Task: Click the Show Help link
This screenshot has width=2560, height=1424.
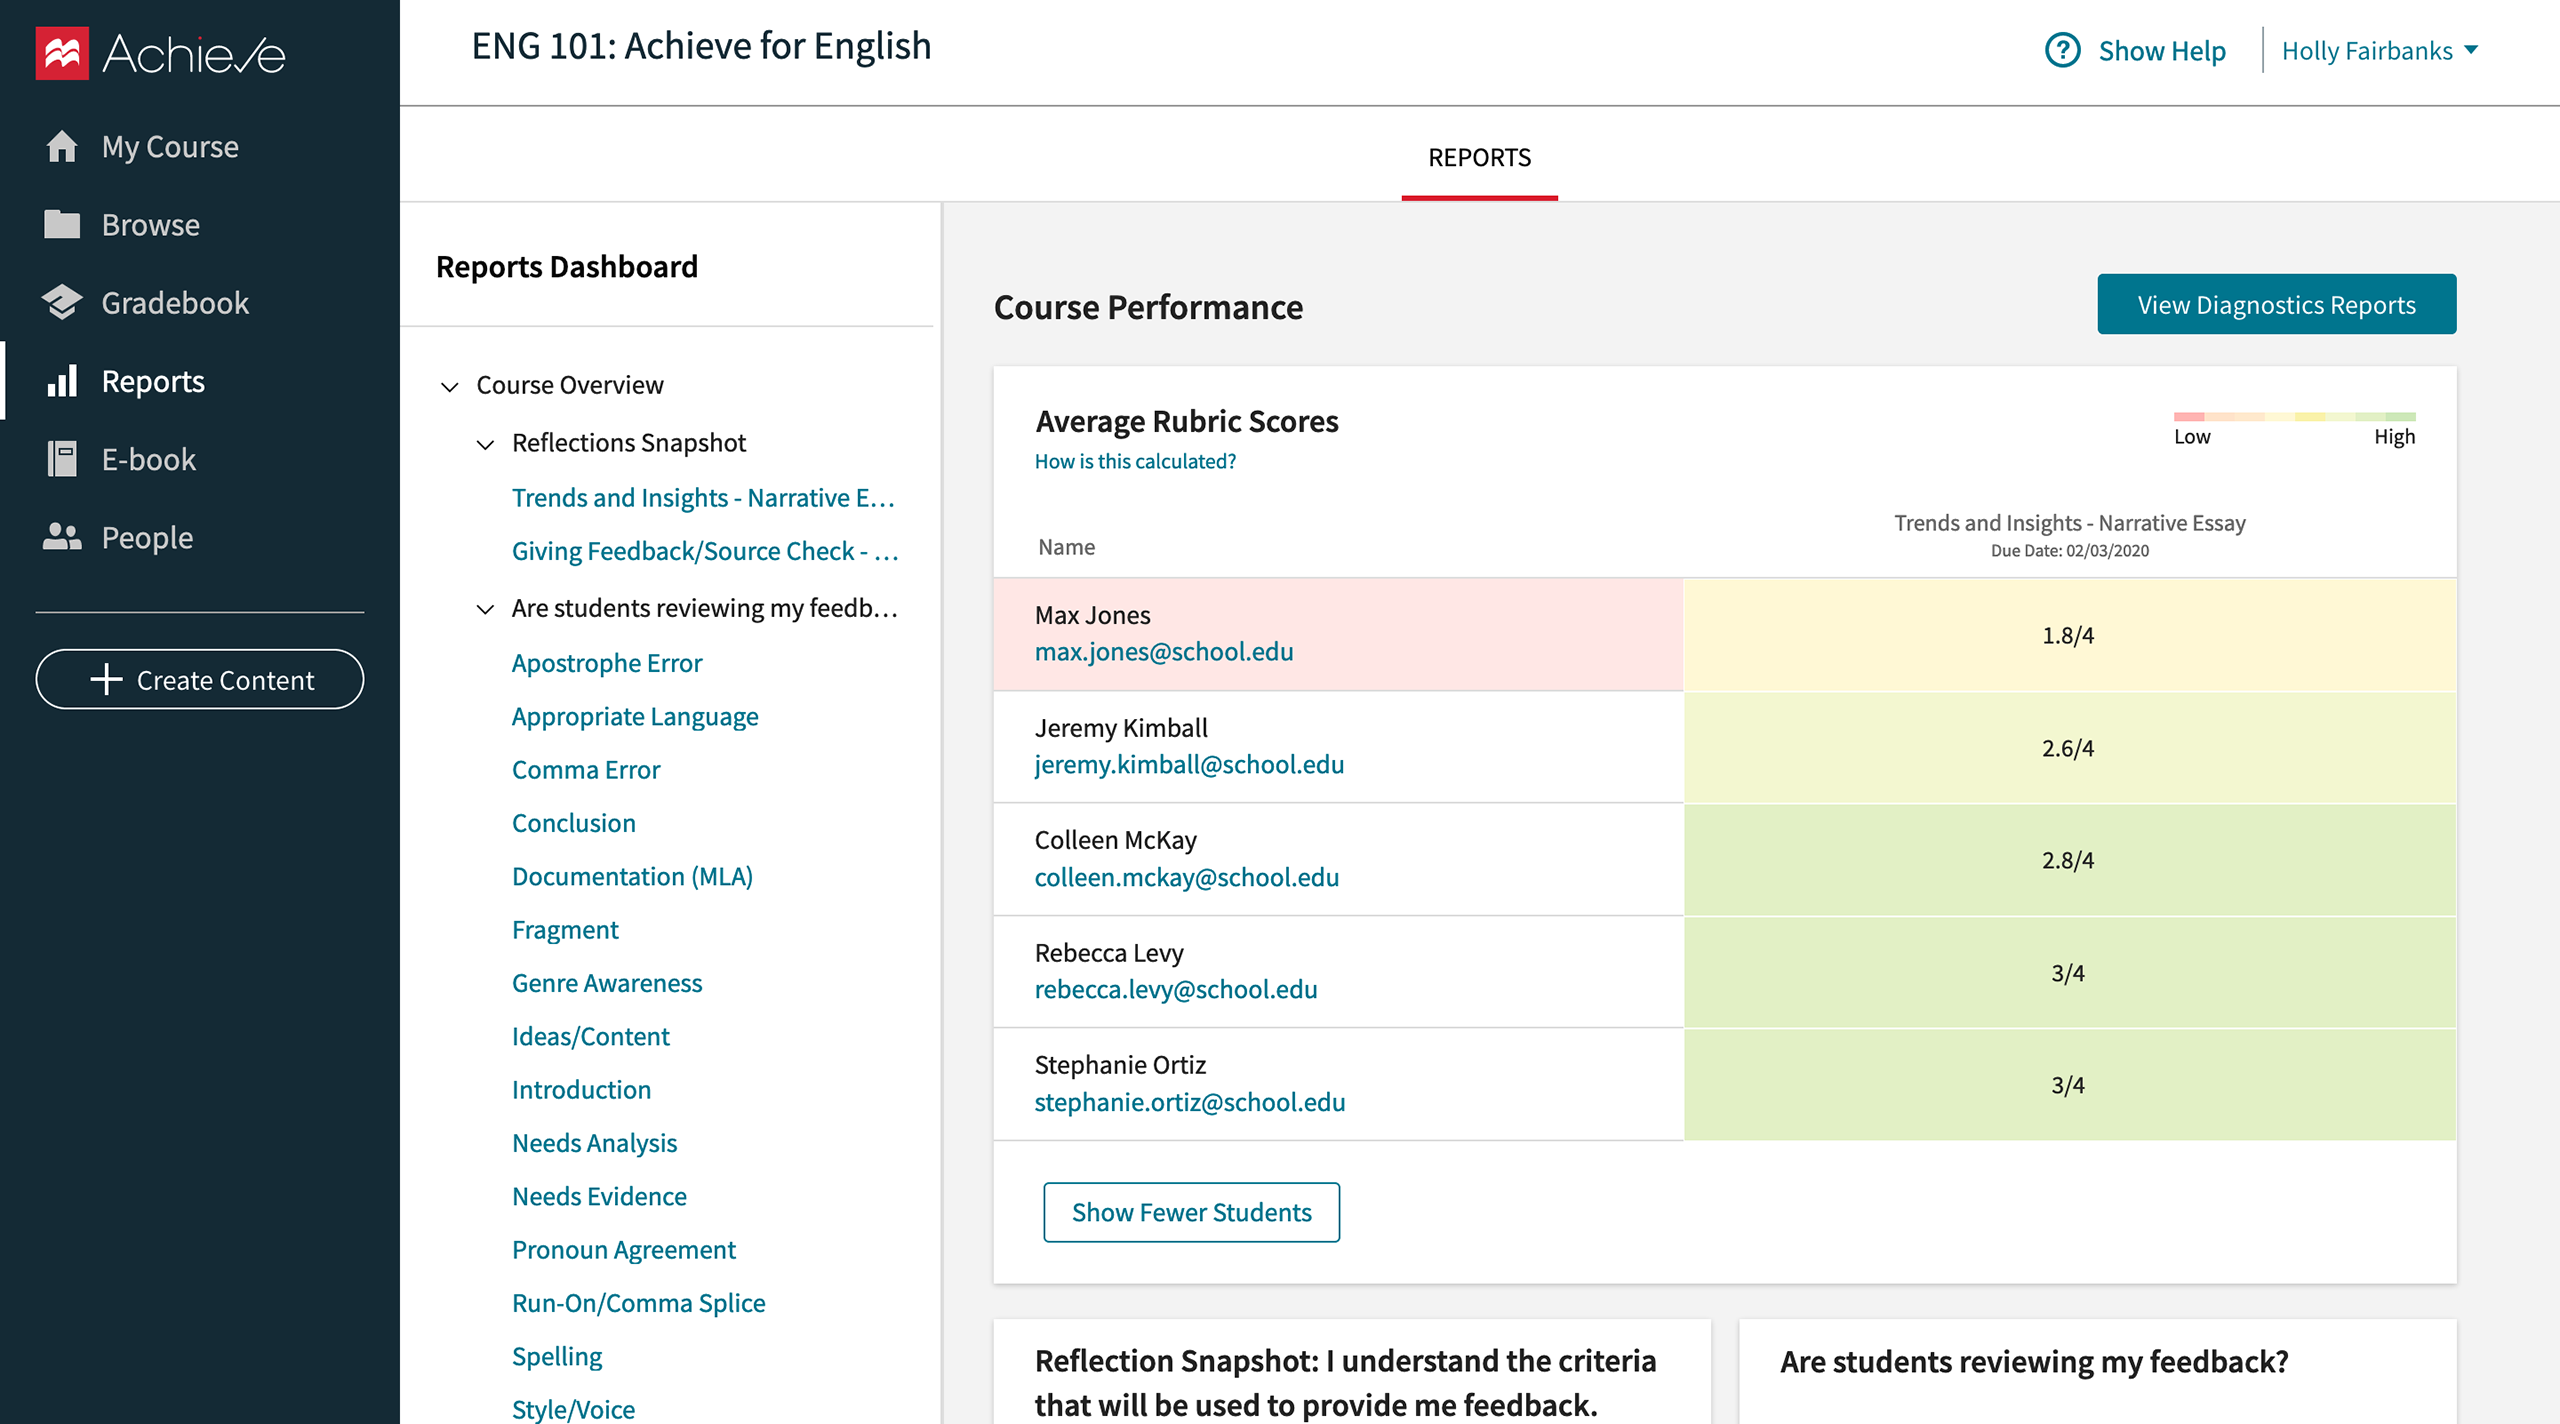Action: tap(2162, 50)
